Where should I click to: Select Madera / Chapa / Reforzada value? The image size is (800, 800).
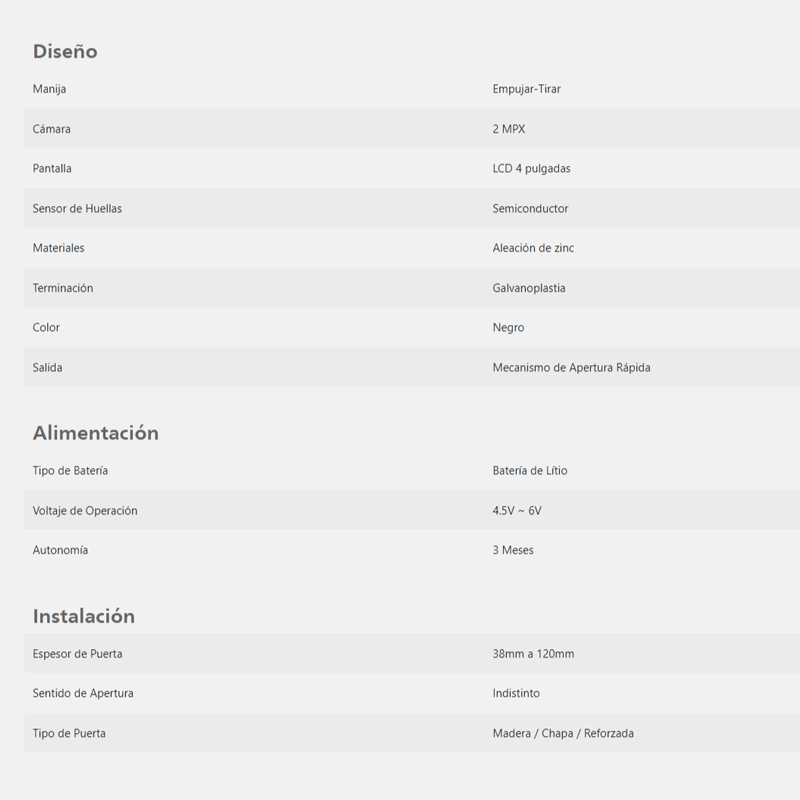pyautogui.click(x=563, y=733)
